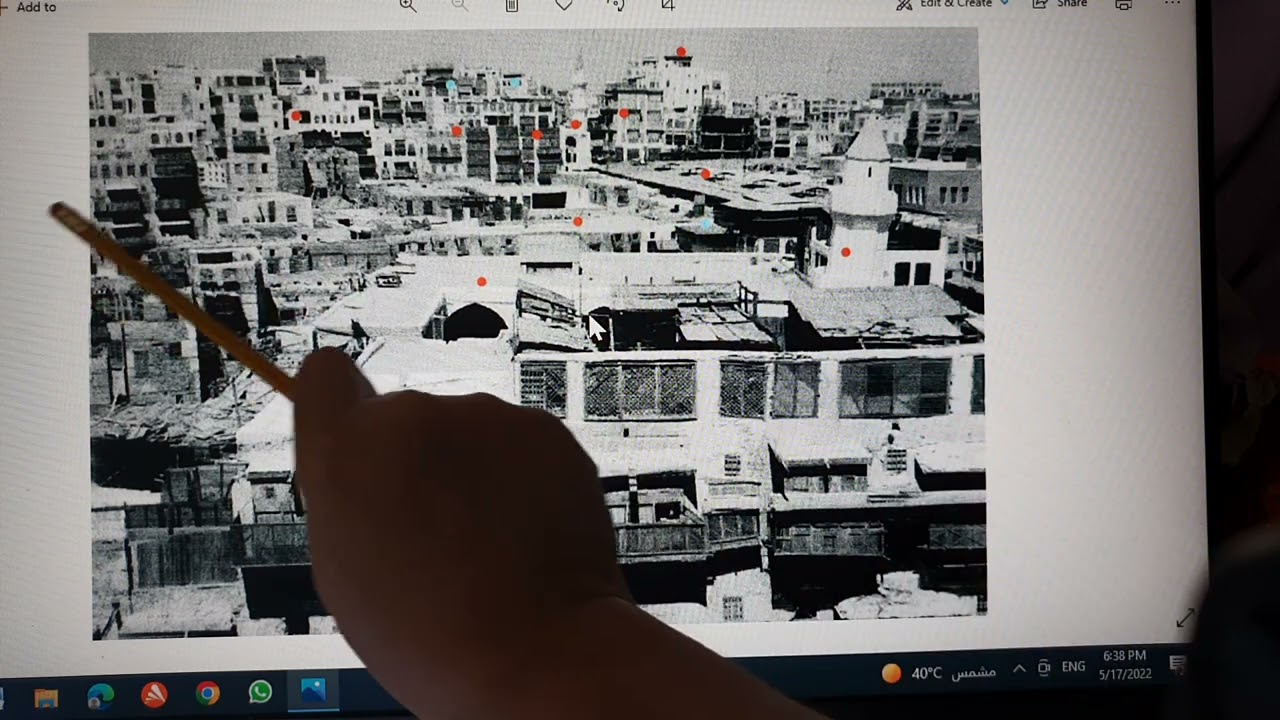Viewport: 1280px width, 720px height.
Task: Open the See more three-dots menu
Action: coord(1173,4)
